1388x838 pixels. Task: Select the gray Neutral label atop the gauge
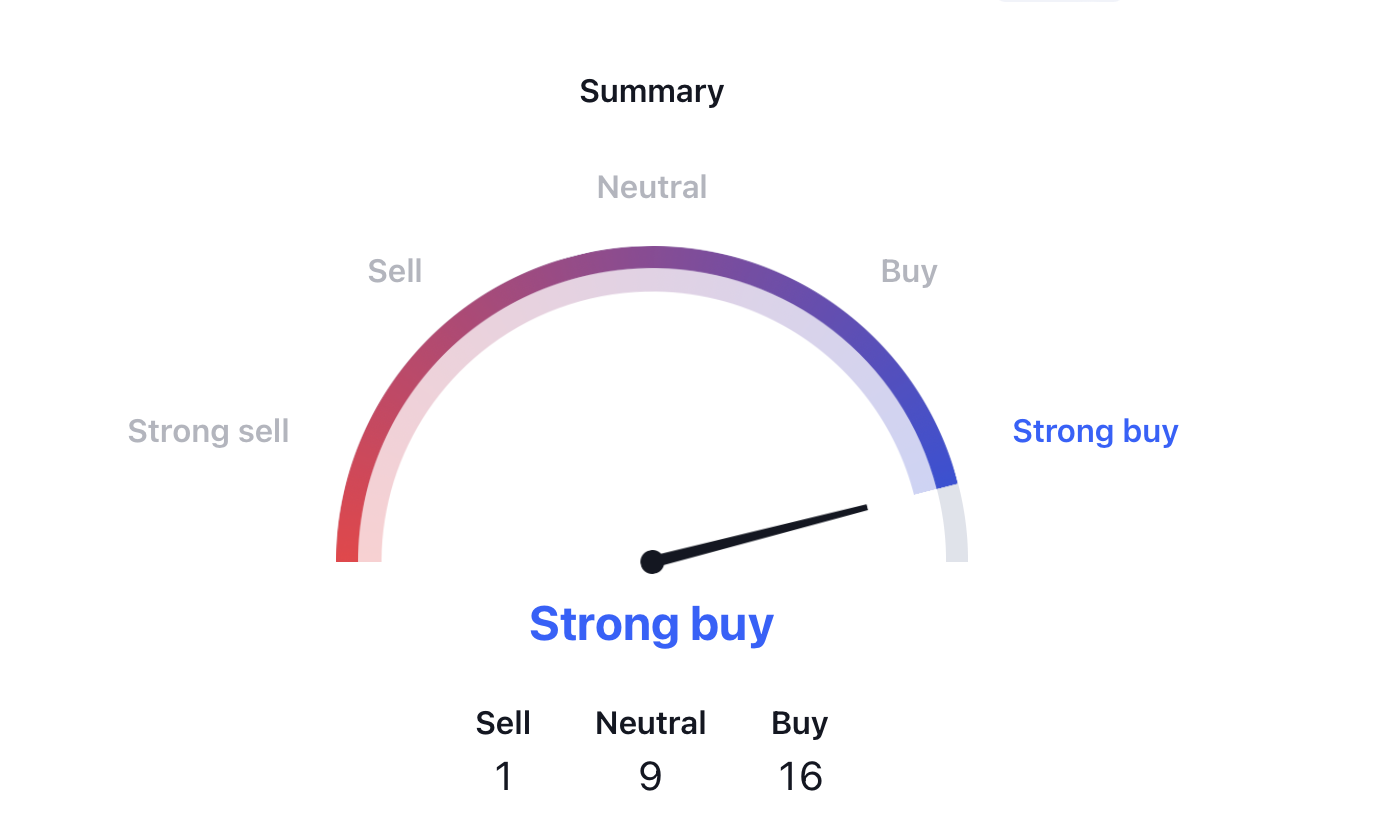point(652,187)
